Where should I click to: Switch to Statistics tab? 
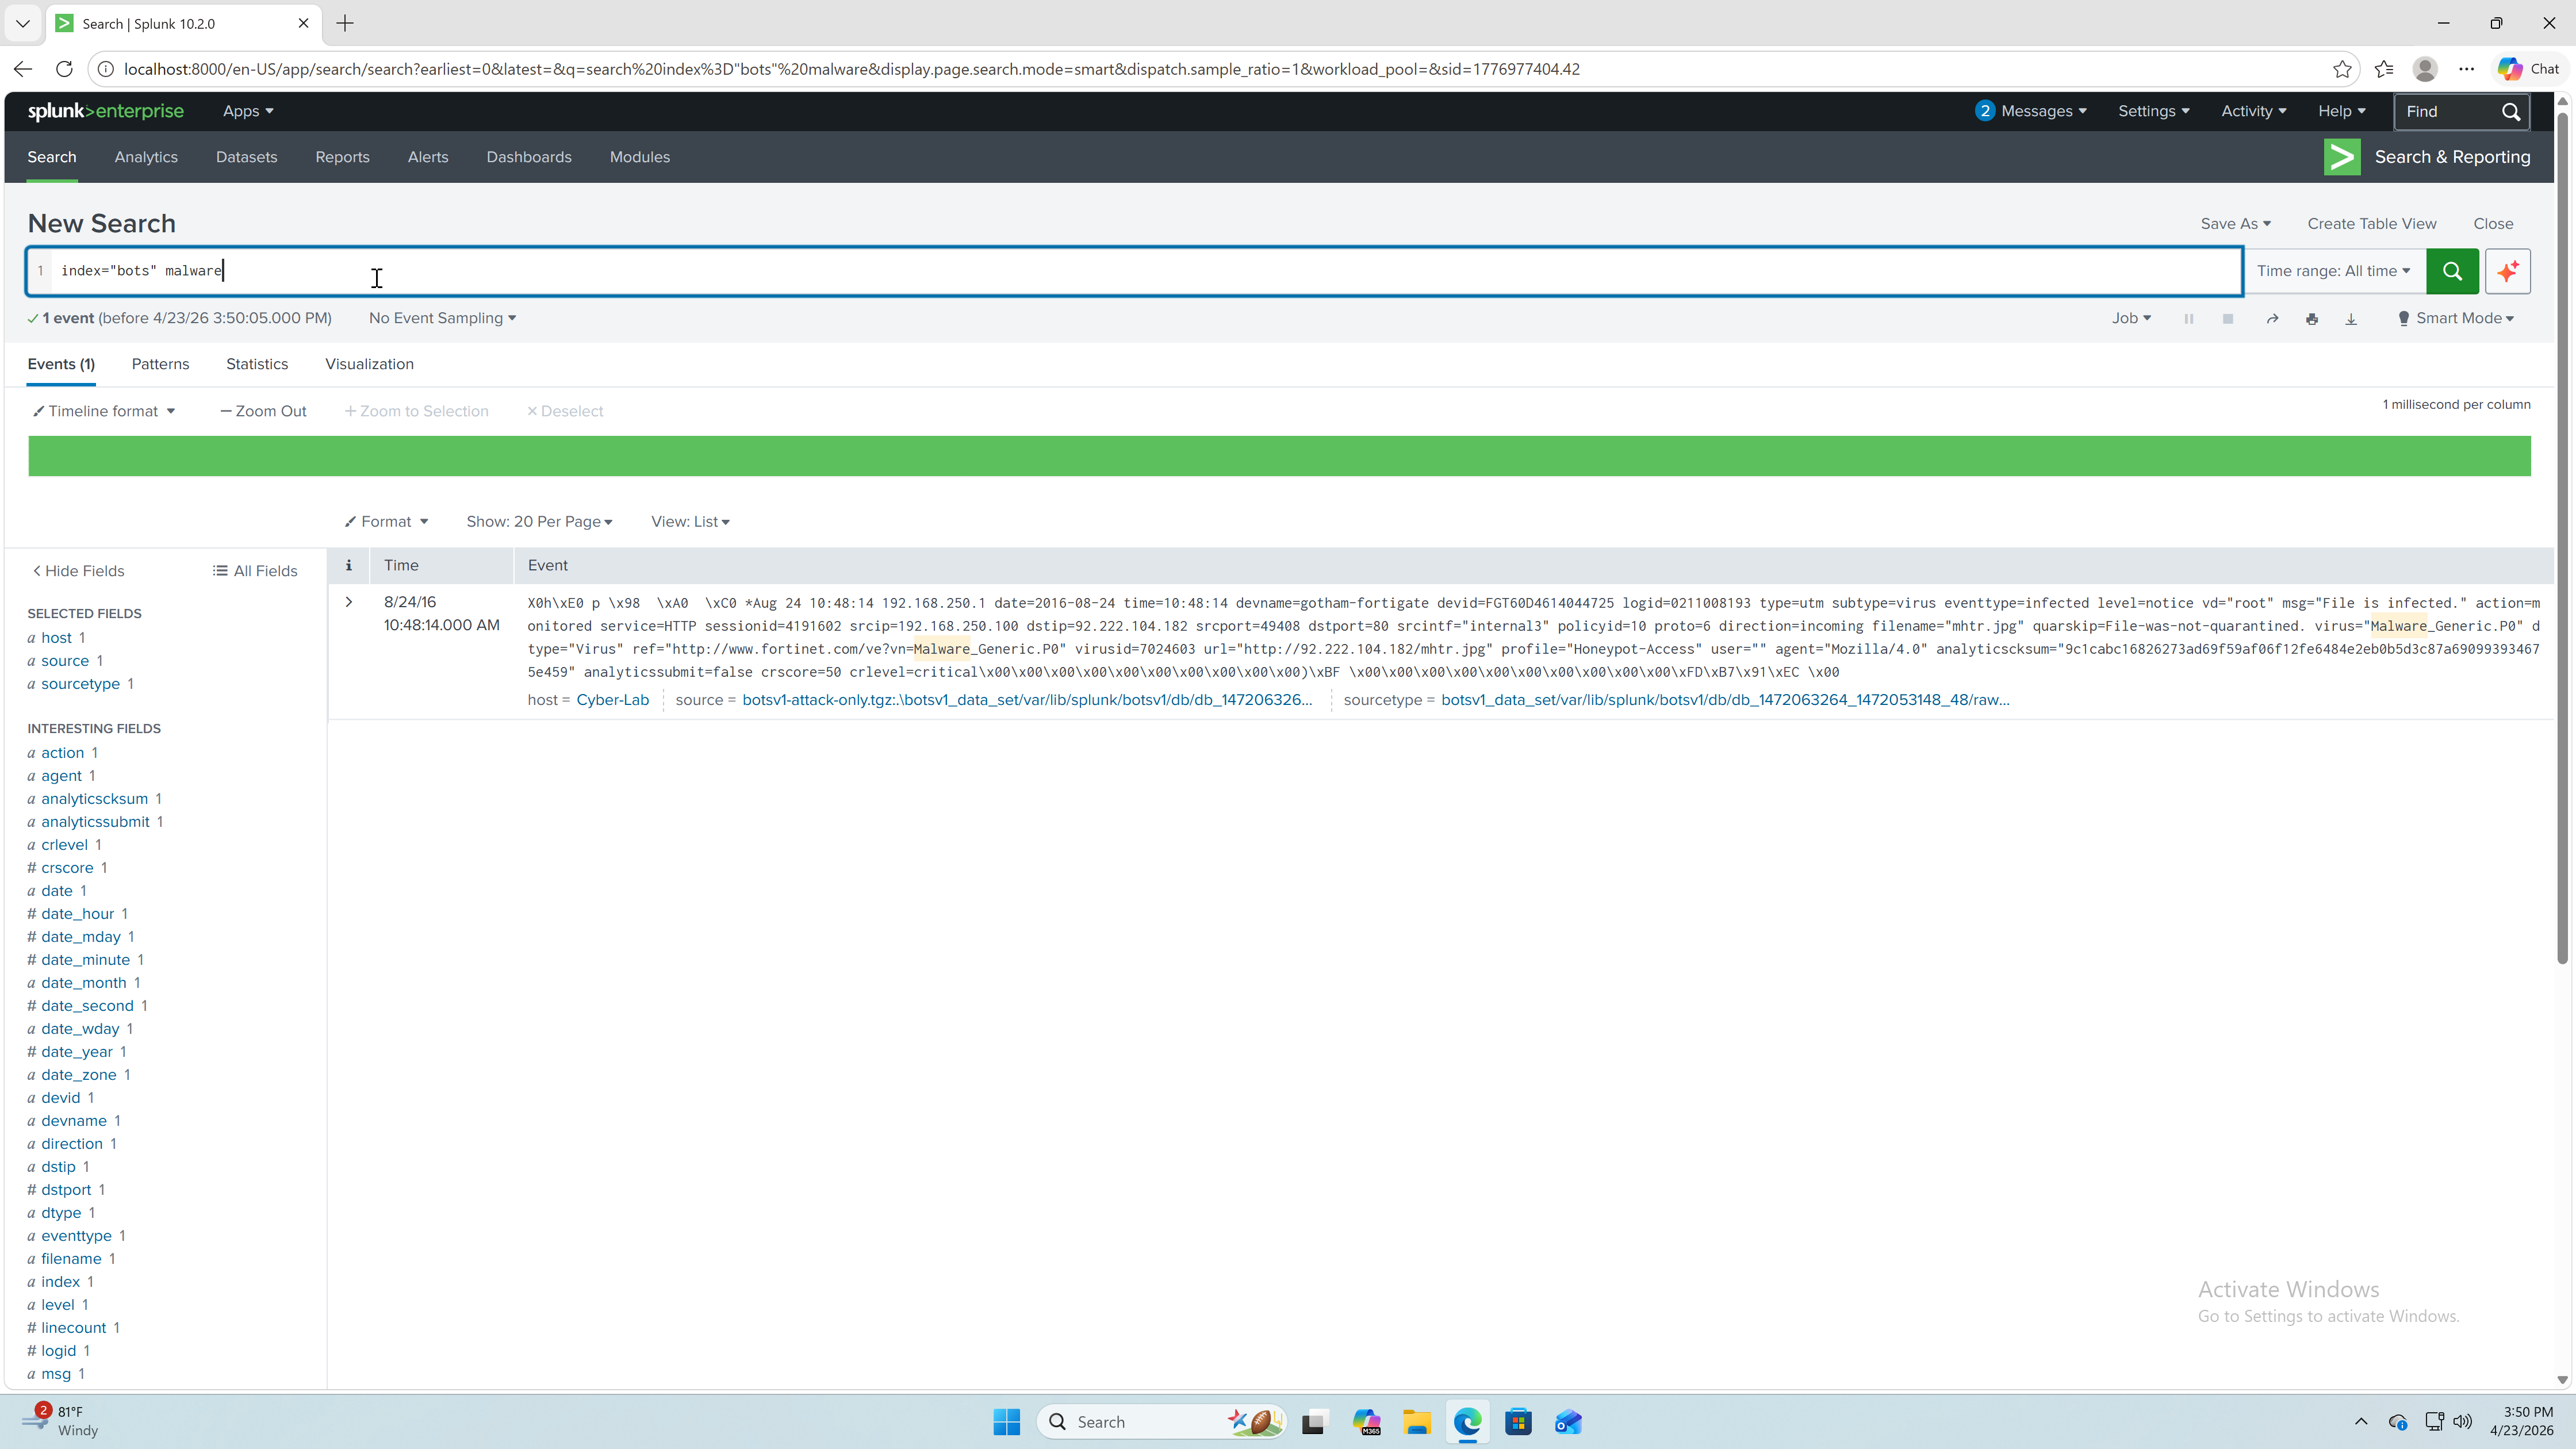257,364
